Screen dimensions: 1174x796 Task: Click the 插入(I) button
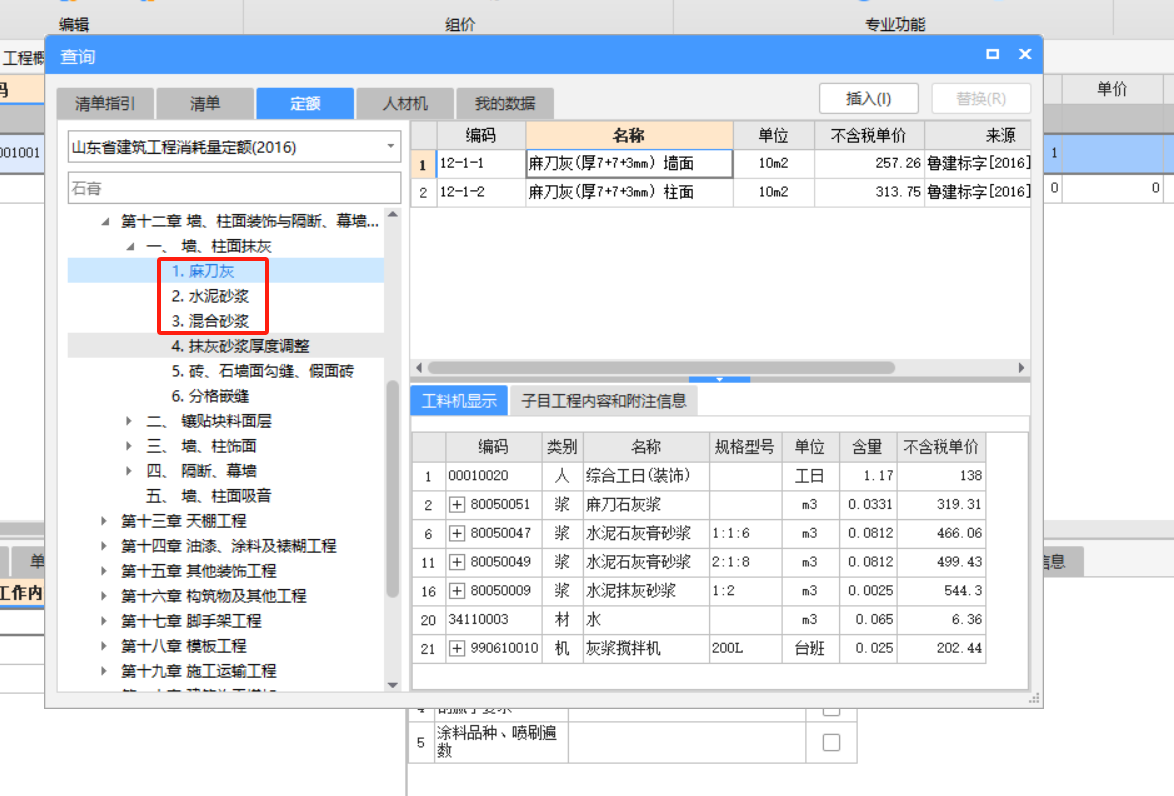869,99
